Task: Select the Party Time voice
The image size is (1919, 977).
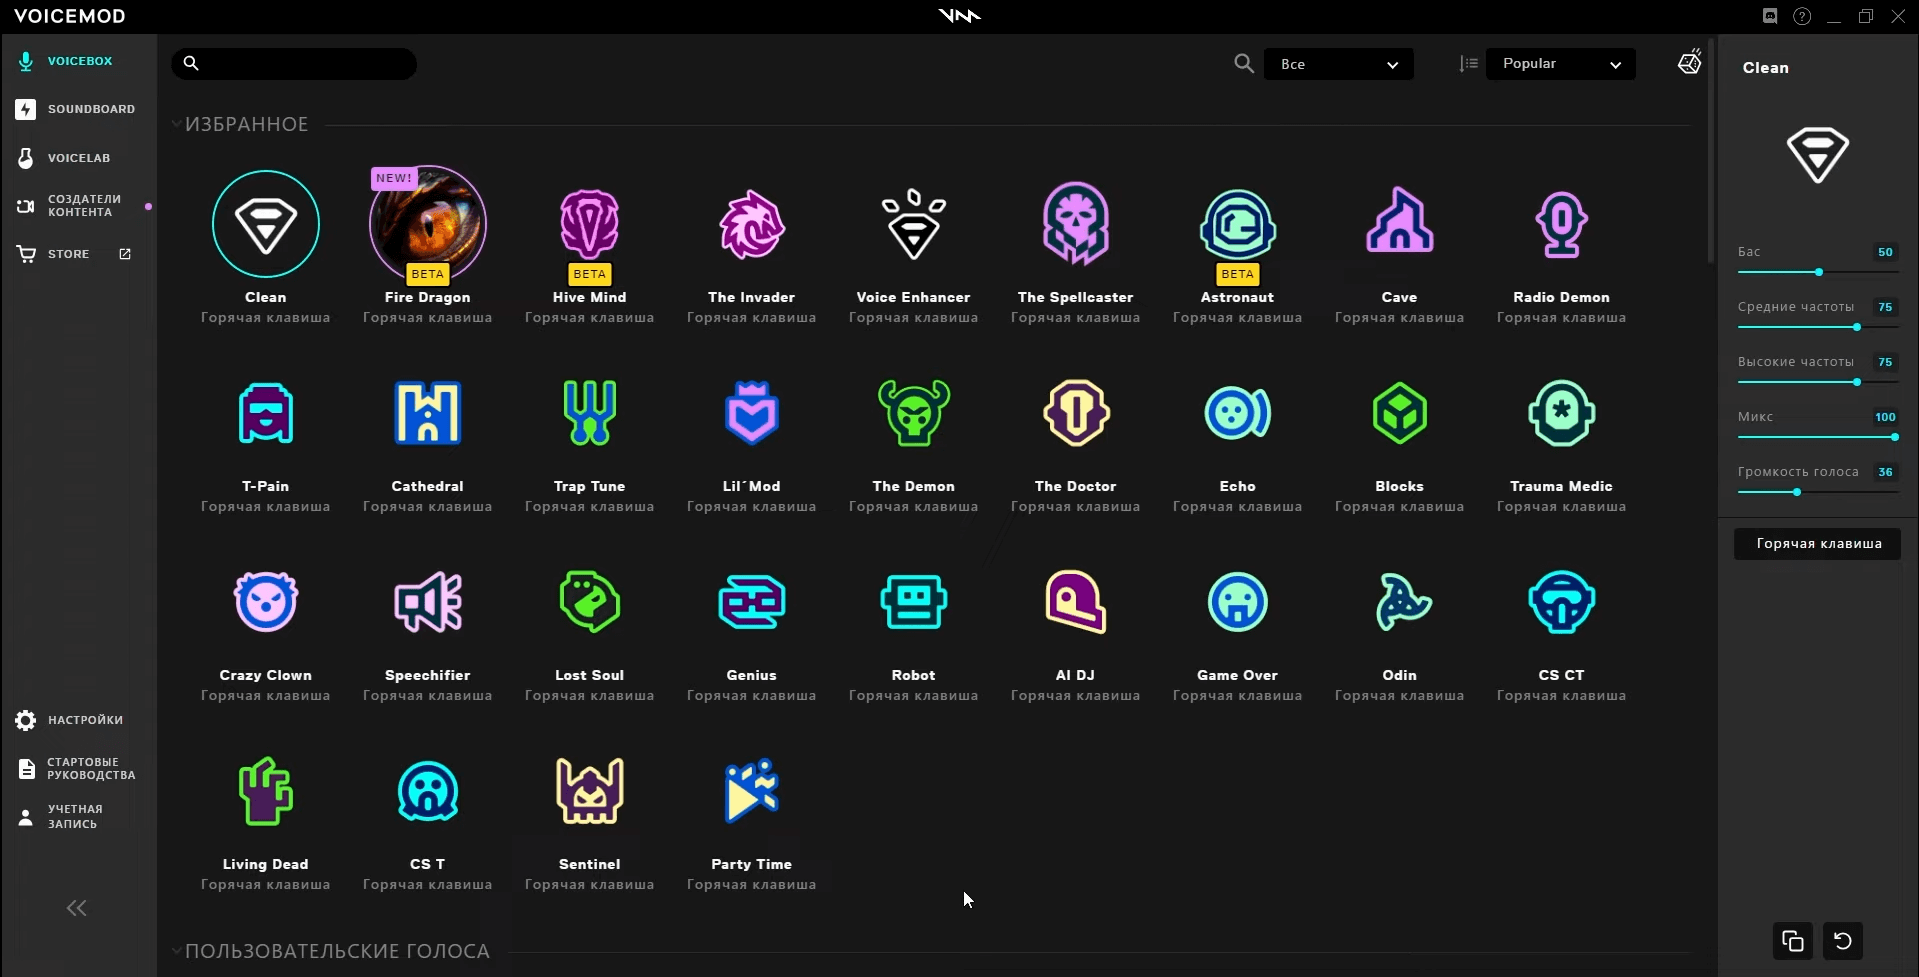Action: point(751,791)
